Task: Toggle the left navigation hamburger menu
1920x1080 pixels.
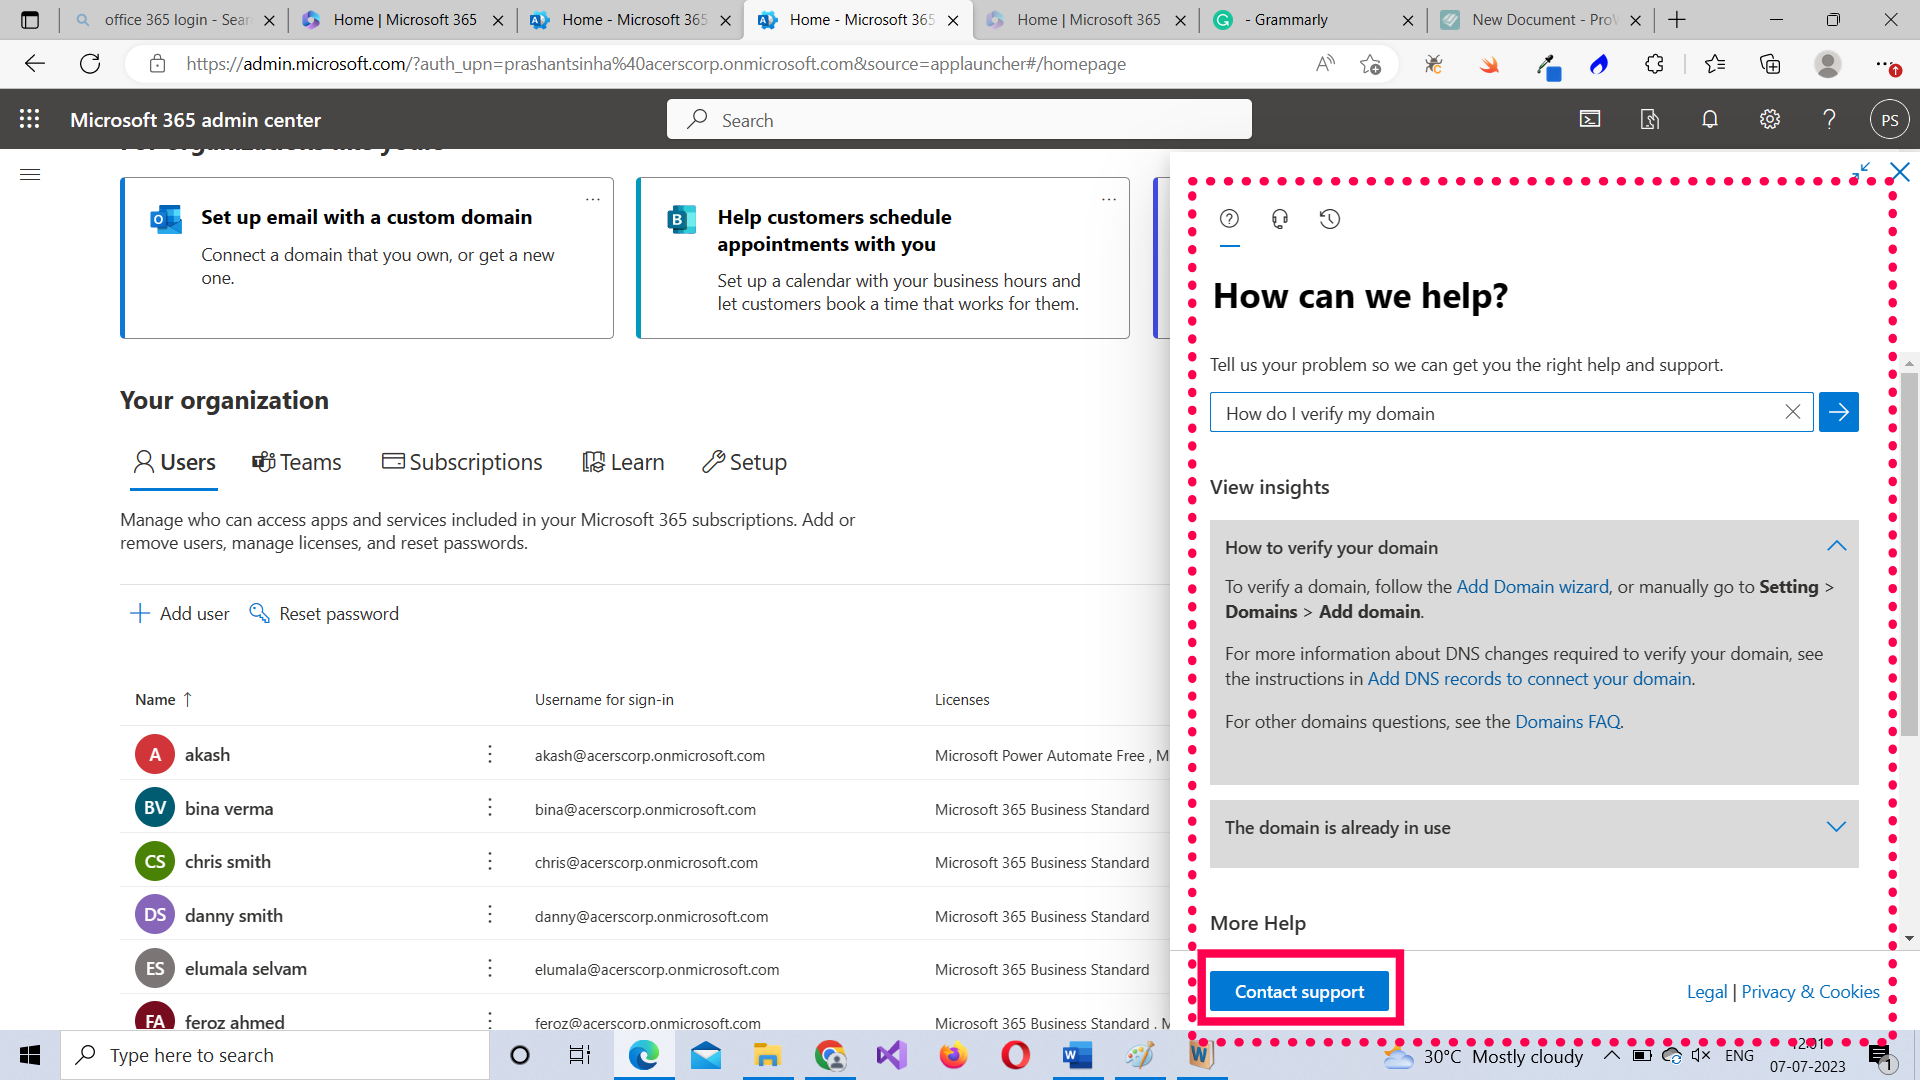Action: coord(30,175)
